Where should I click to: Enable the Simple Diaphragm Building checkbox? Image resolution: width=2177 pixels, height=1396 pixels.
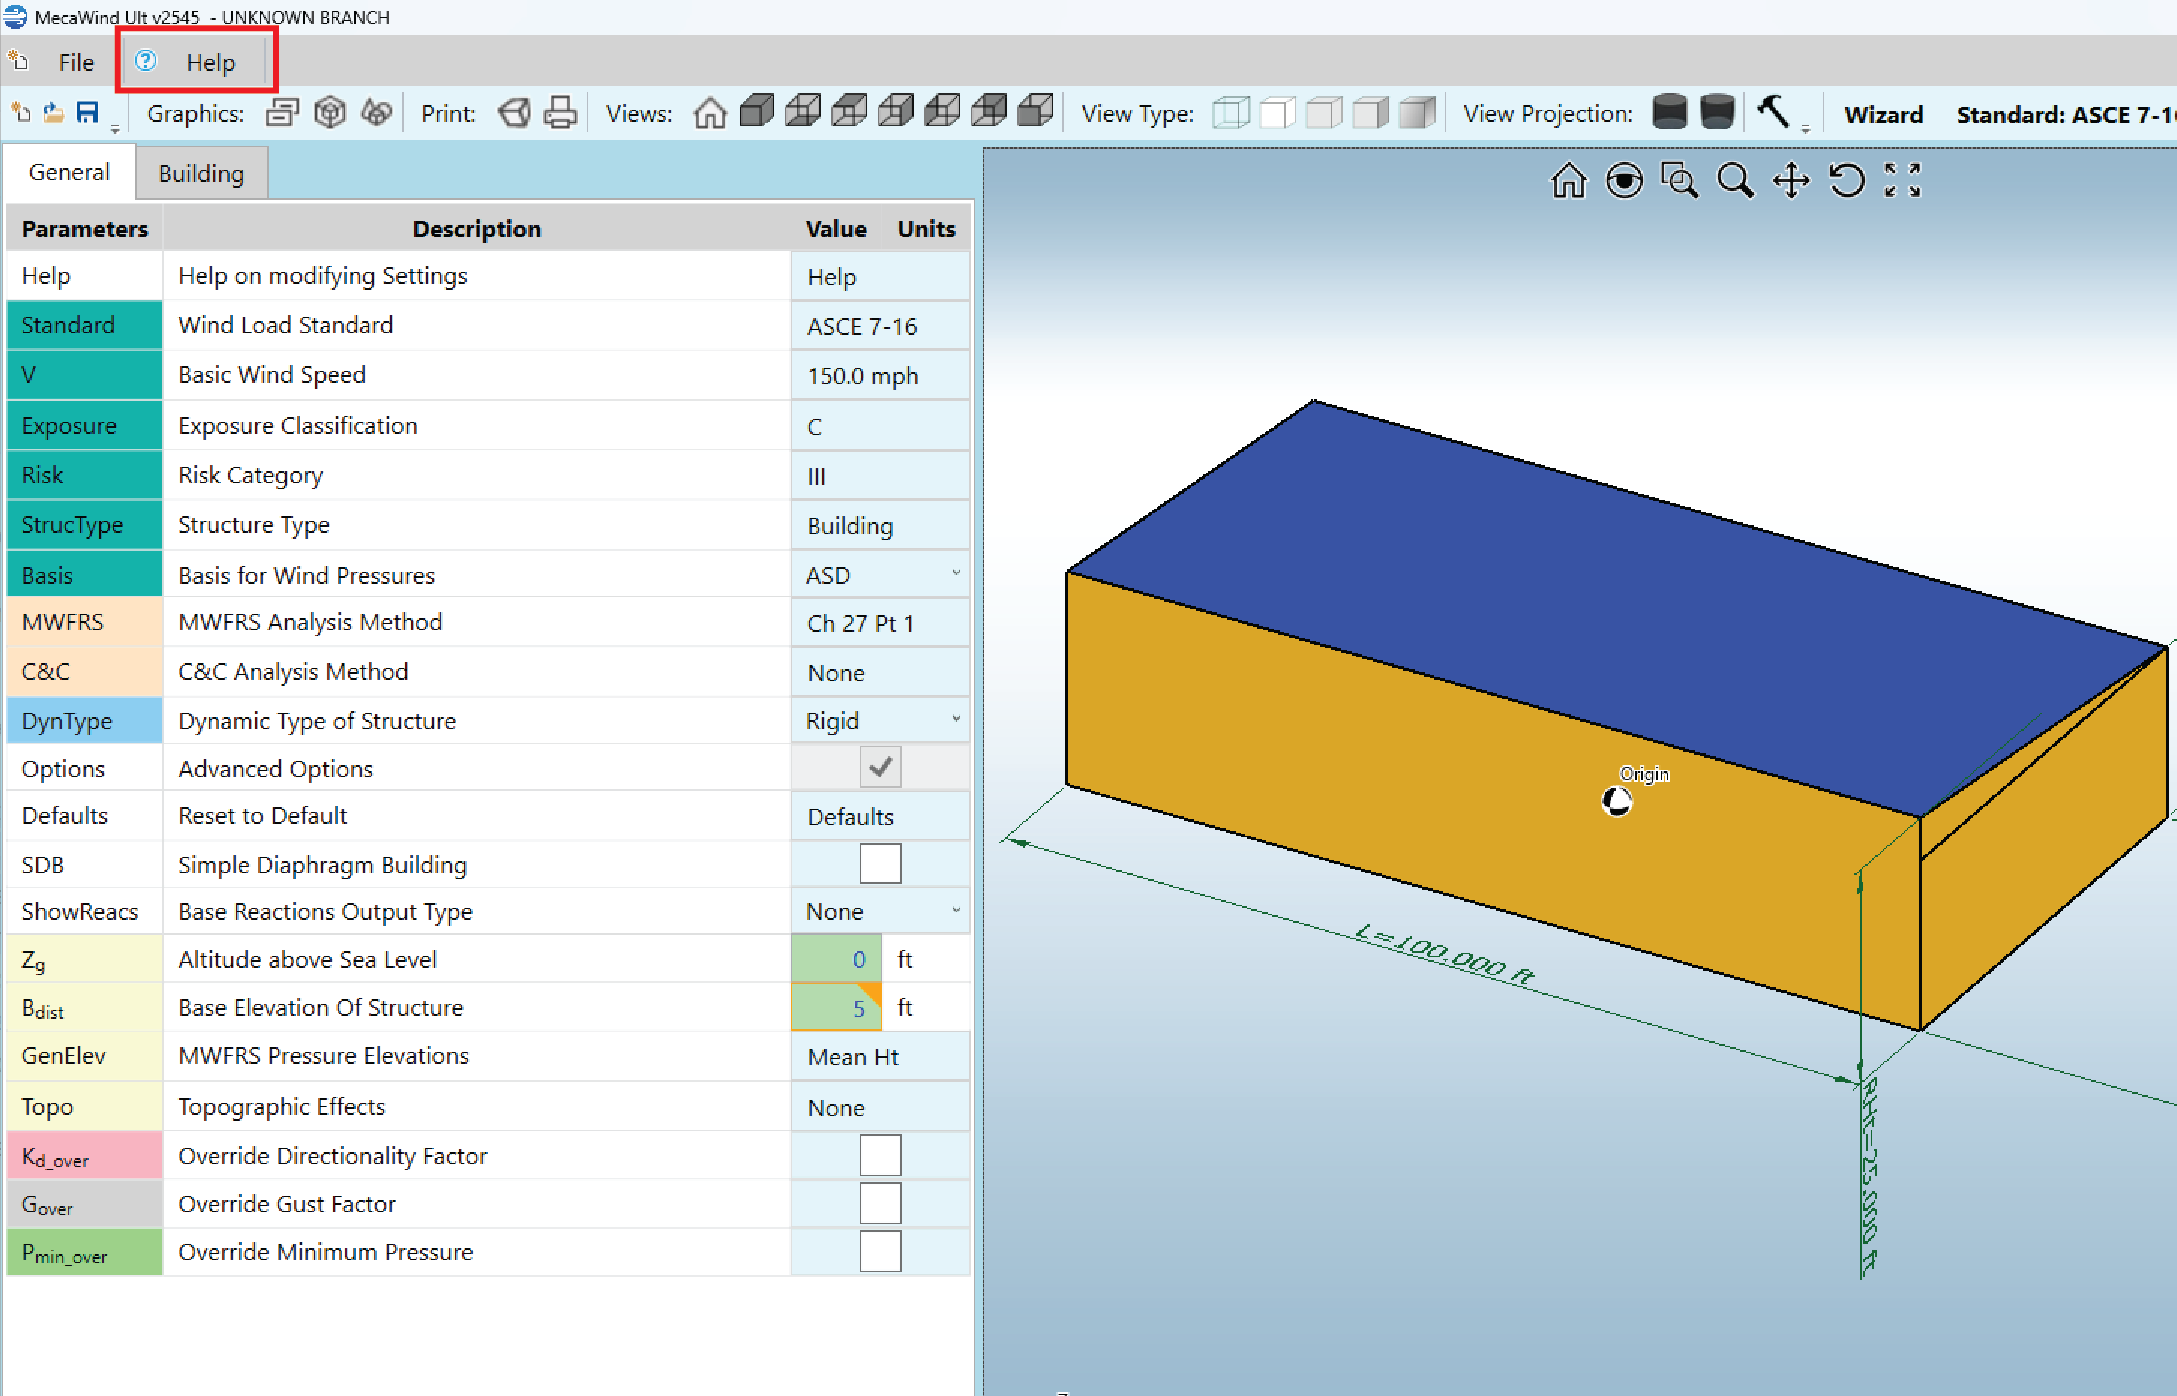[880, 864]
